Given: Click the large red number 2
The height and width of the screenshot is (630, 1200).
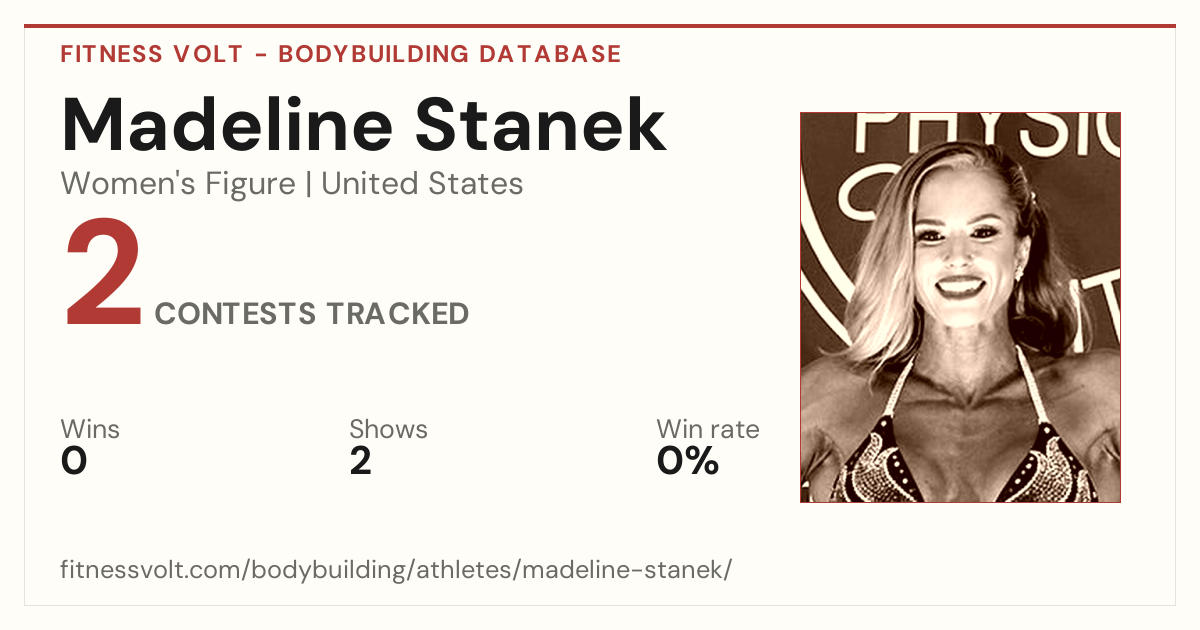Looking at the screenshot, I should click(103, 275).
